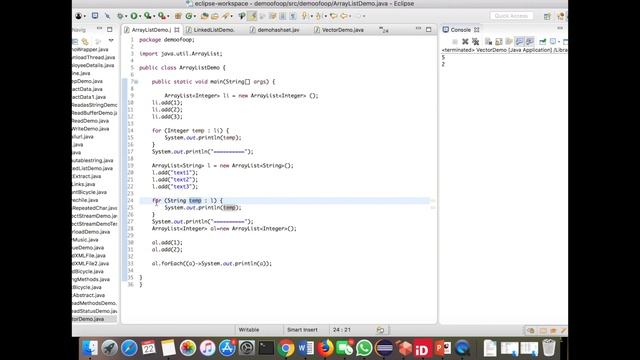Image resolution: width=640 pixels, height=360 pixels.
Task: Open ReadBufferDemo.java in the navigator
Action: [x=94, y=113]
